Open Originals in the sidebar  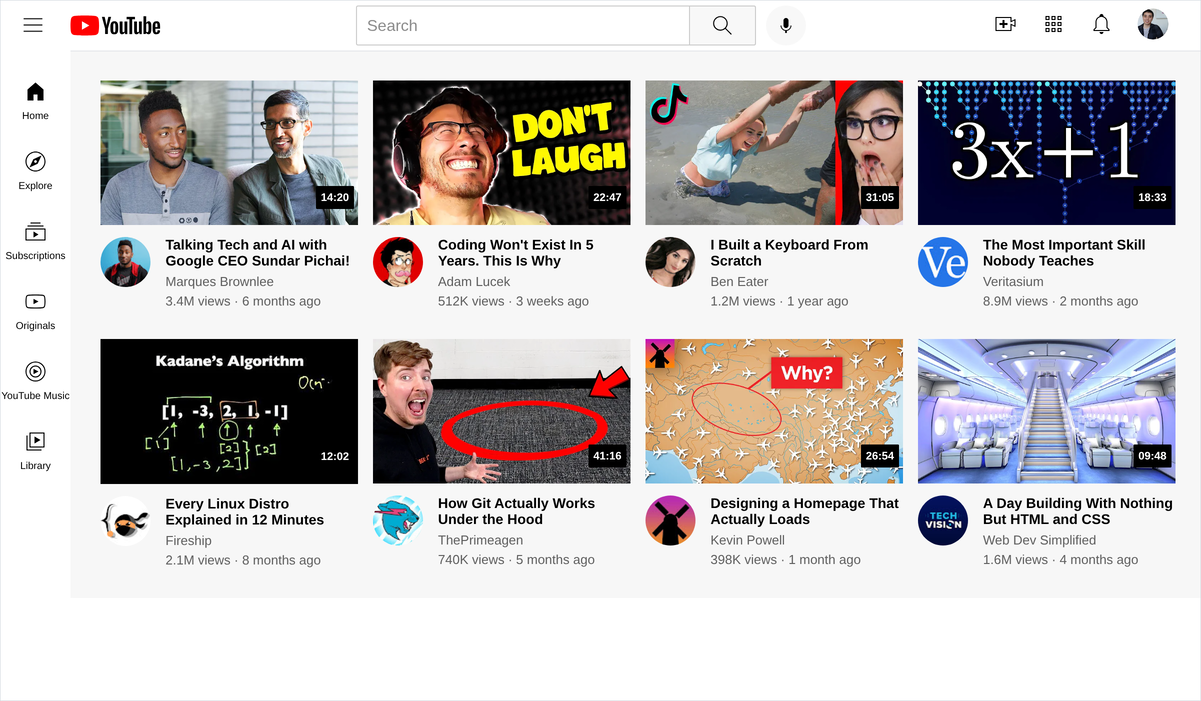[35, 311]
